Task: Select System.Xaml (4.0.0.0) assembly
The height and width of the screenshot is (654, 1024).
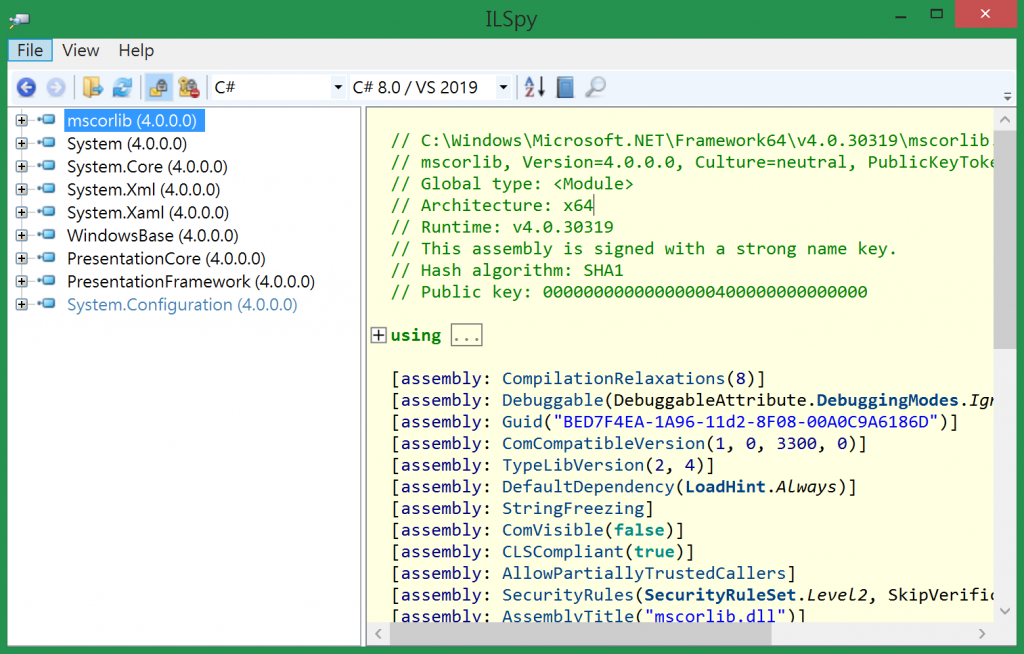Action: coord(148,212)
